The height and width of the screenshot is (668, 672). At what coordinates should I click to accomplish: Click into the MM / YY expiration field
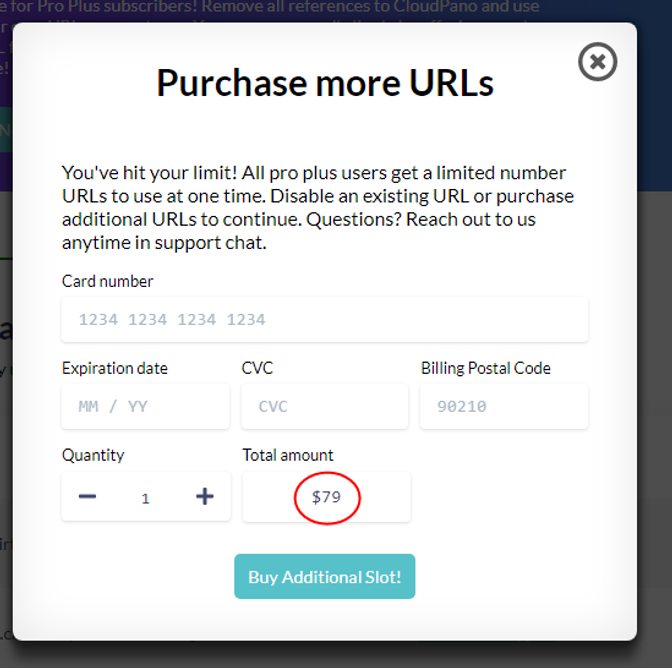[x=145, y=407]
